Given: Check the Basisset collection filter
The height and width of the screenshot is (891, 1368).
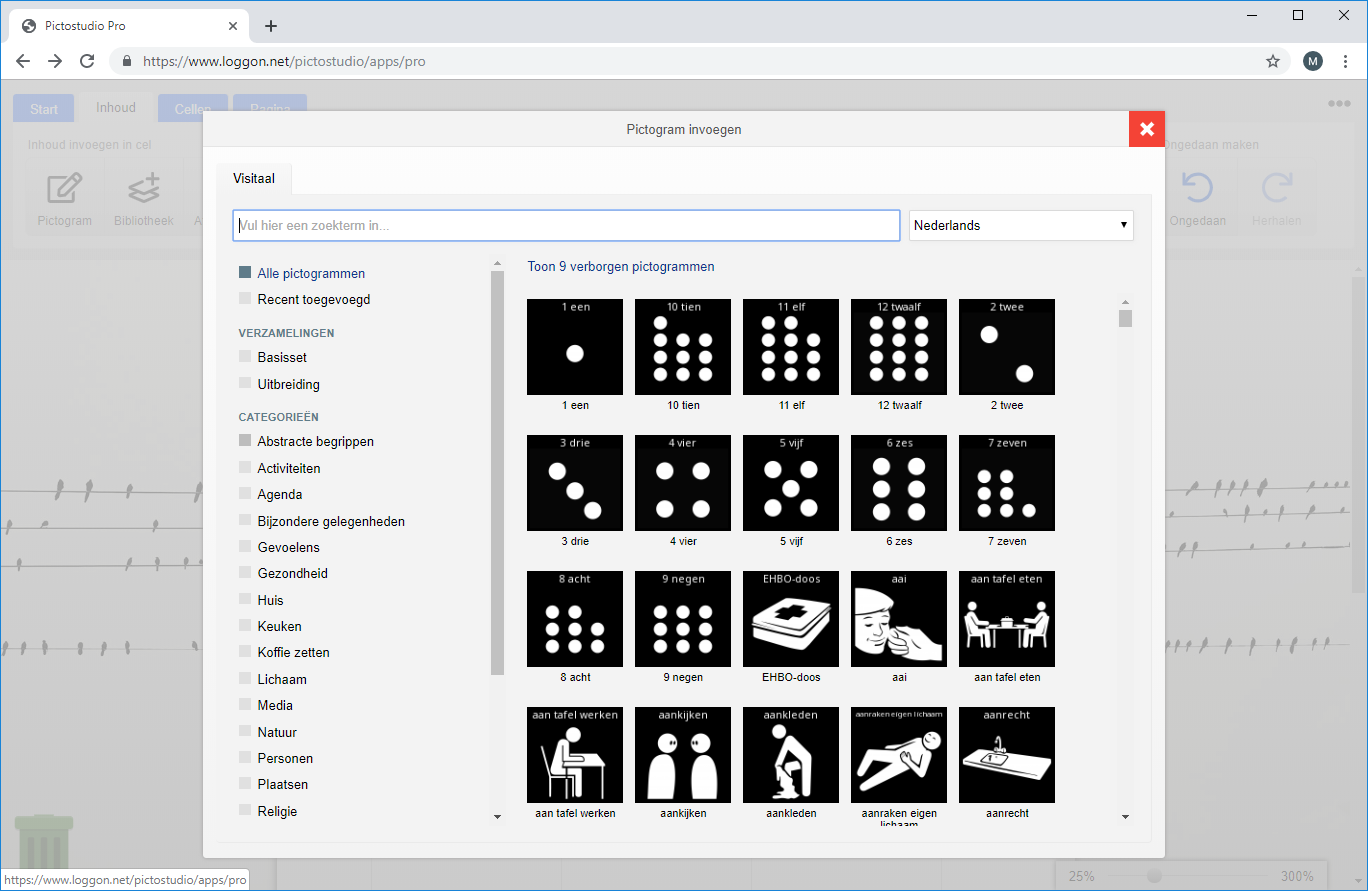Looking at the screenshot, I should 245,357.
